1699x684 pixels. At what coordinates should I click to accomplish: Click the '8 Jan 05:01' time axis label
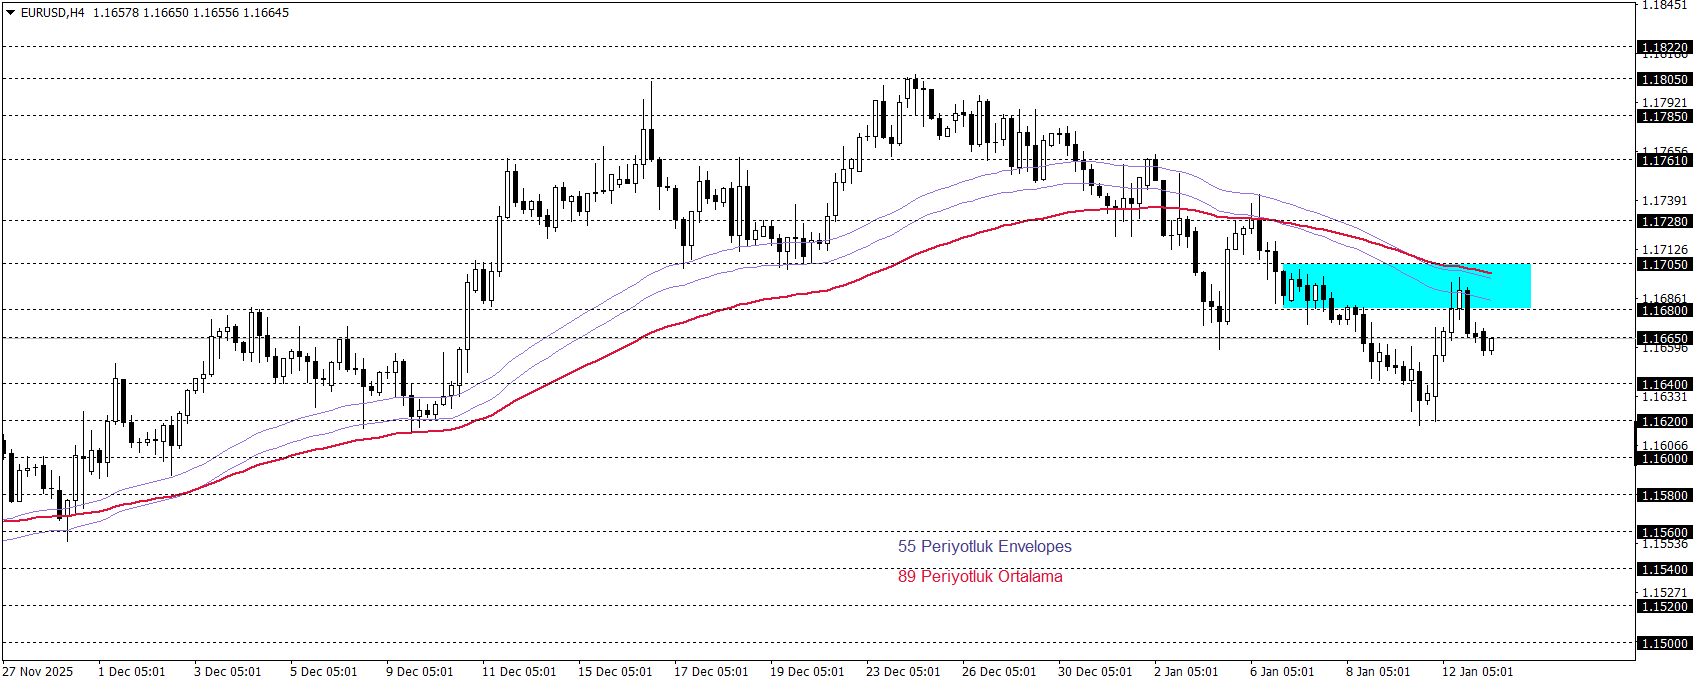click(x=1378, y=671)
